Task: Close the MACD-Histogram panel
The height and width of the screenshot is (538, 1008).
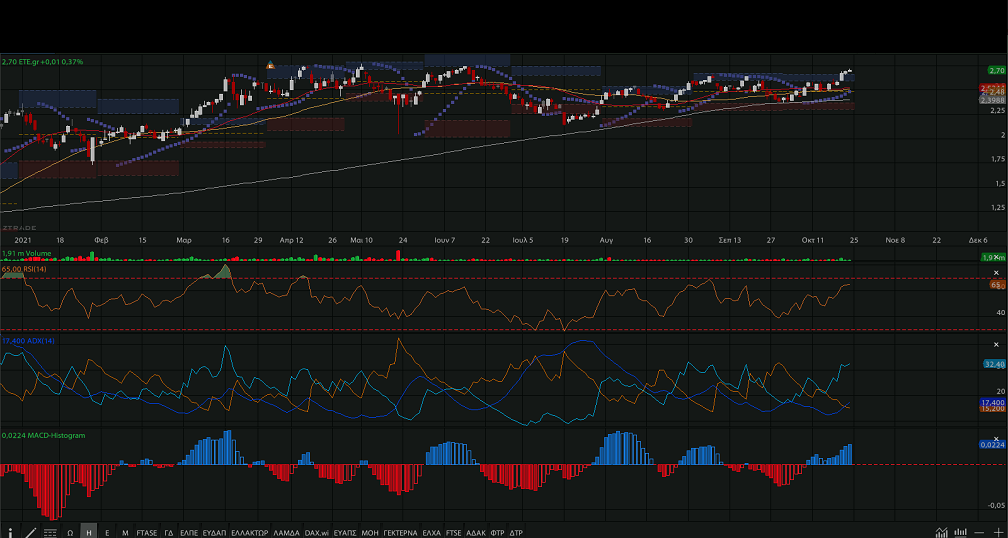Action: [996, 438]
